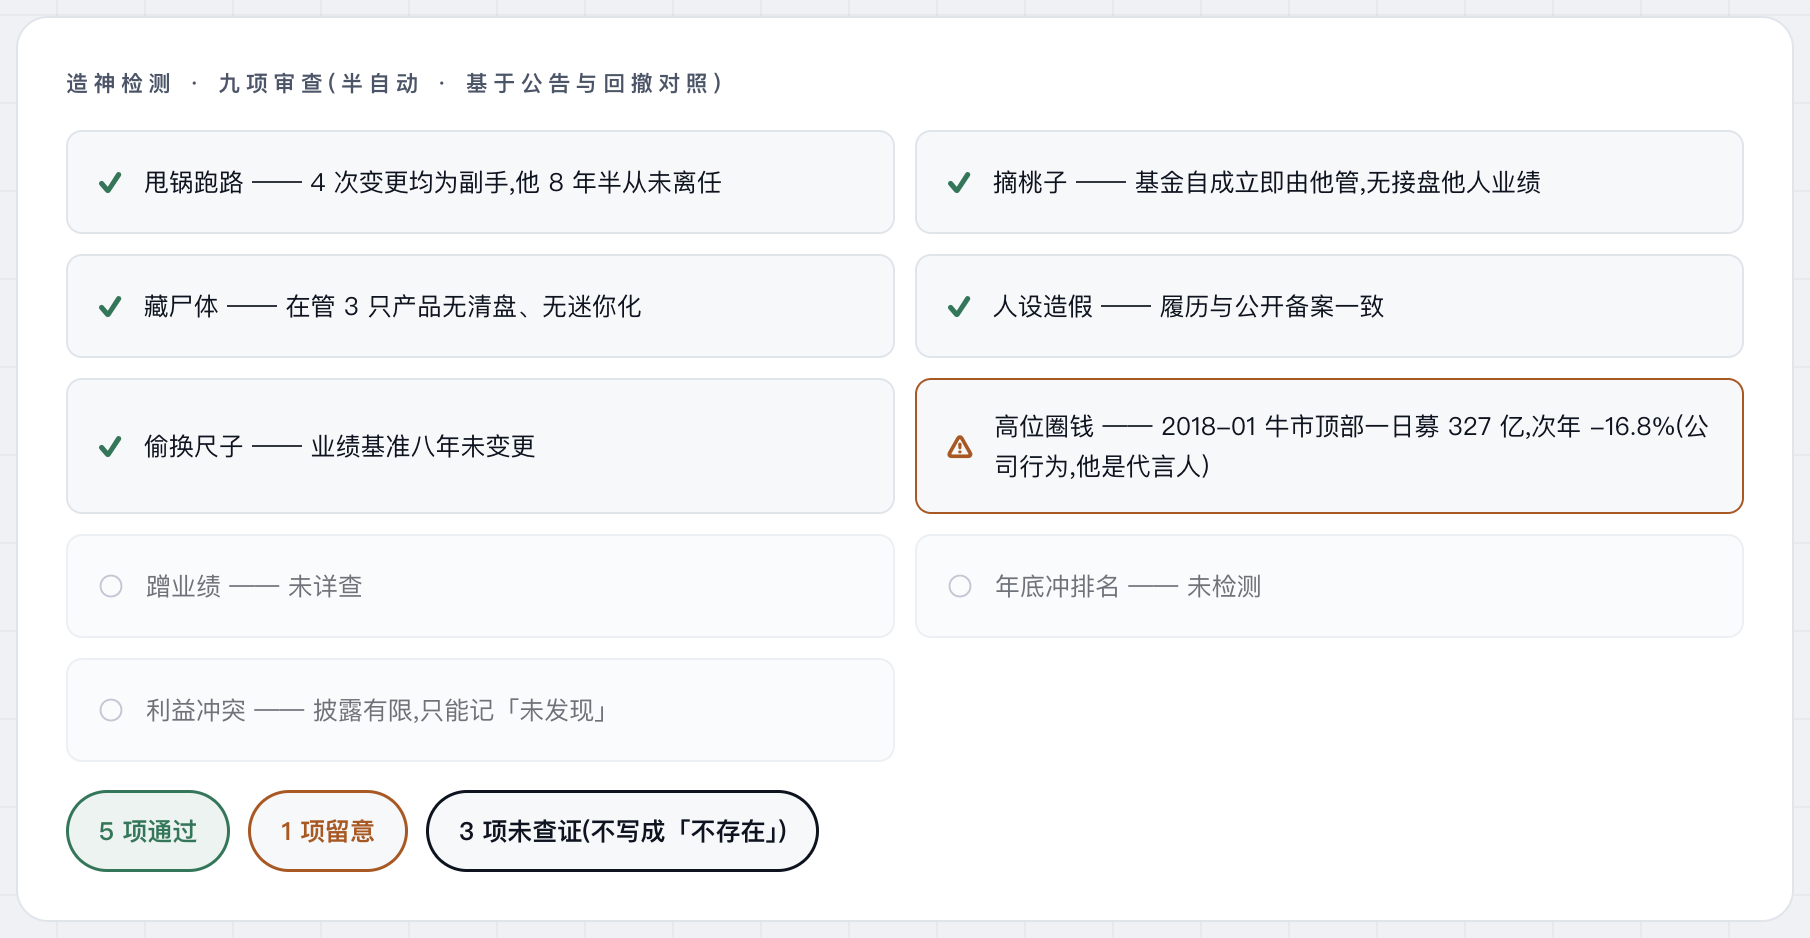The height and width of the screenshot is (938, 1810).
Task: Select the empty circle beside 蹭业绩
Action: click(111, 586)
